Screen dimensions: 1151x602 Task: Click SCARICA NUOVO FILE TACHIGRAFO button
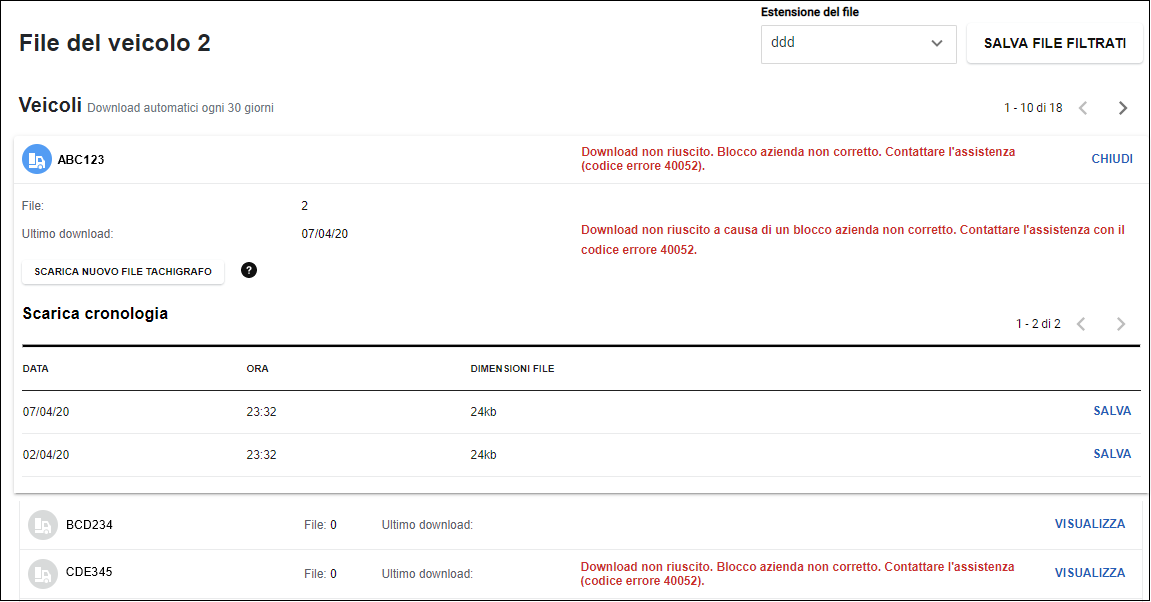pos(123,272)
